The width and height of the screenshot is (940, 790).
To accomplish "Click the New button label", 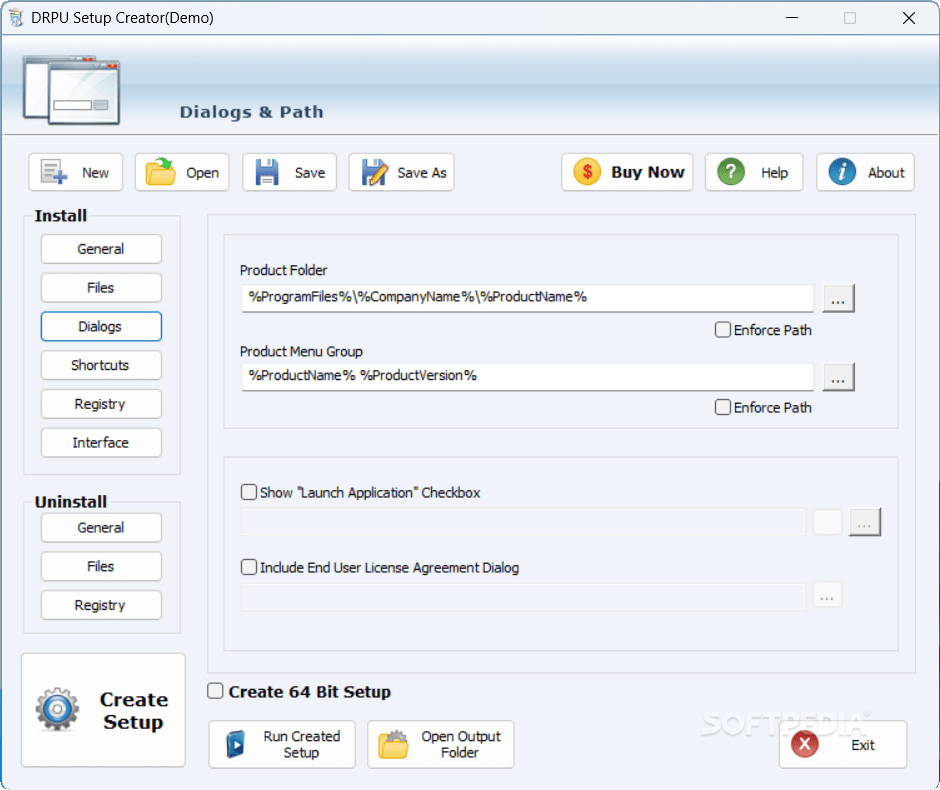I will tap(95, 173).
